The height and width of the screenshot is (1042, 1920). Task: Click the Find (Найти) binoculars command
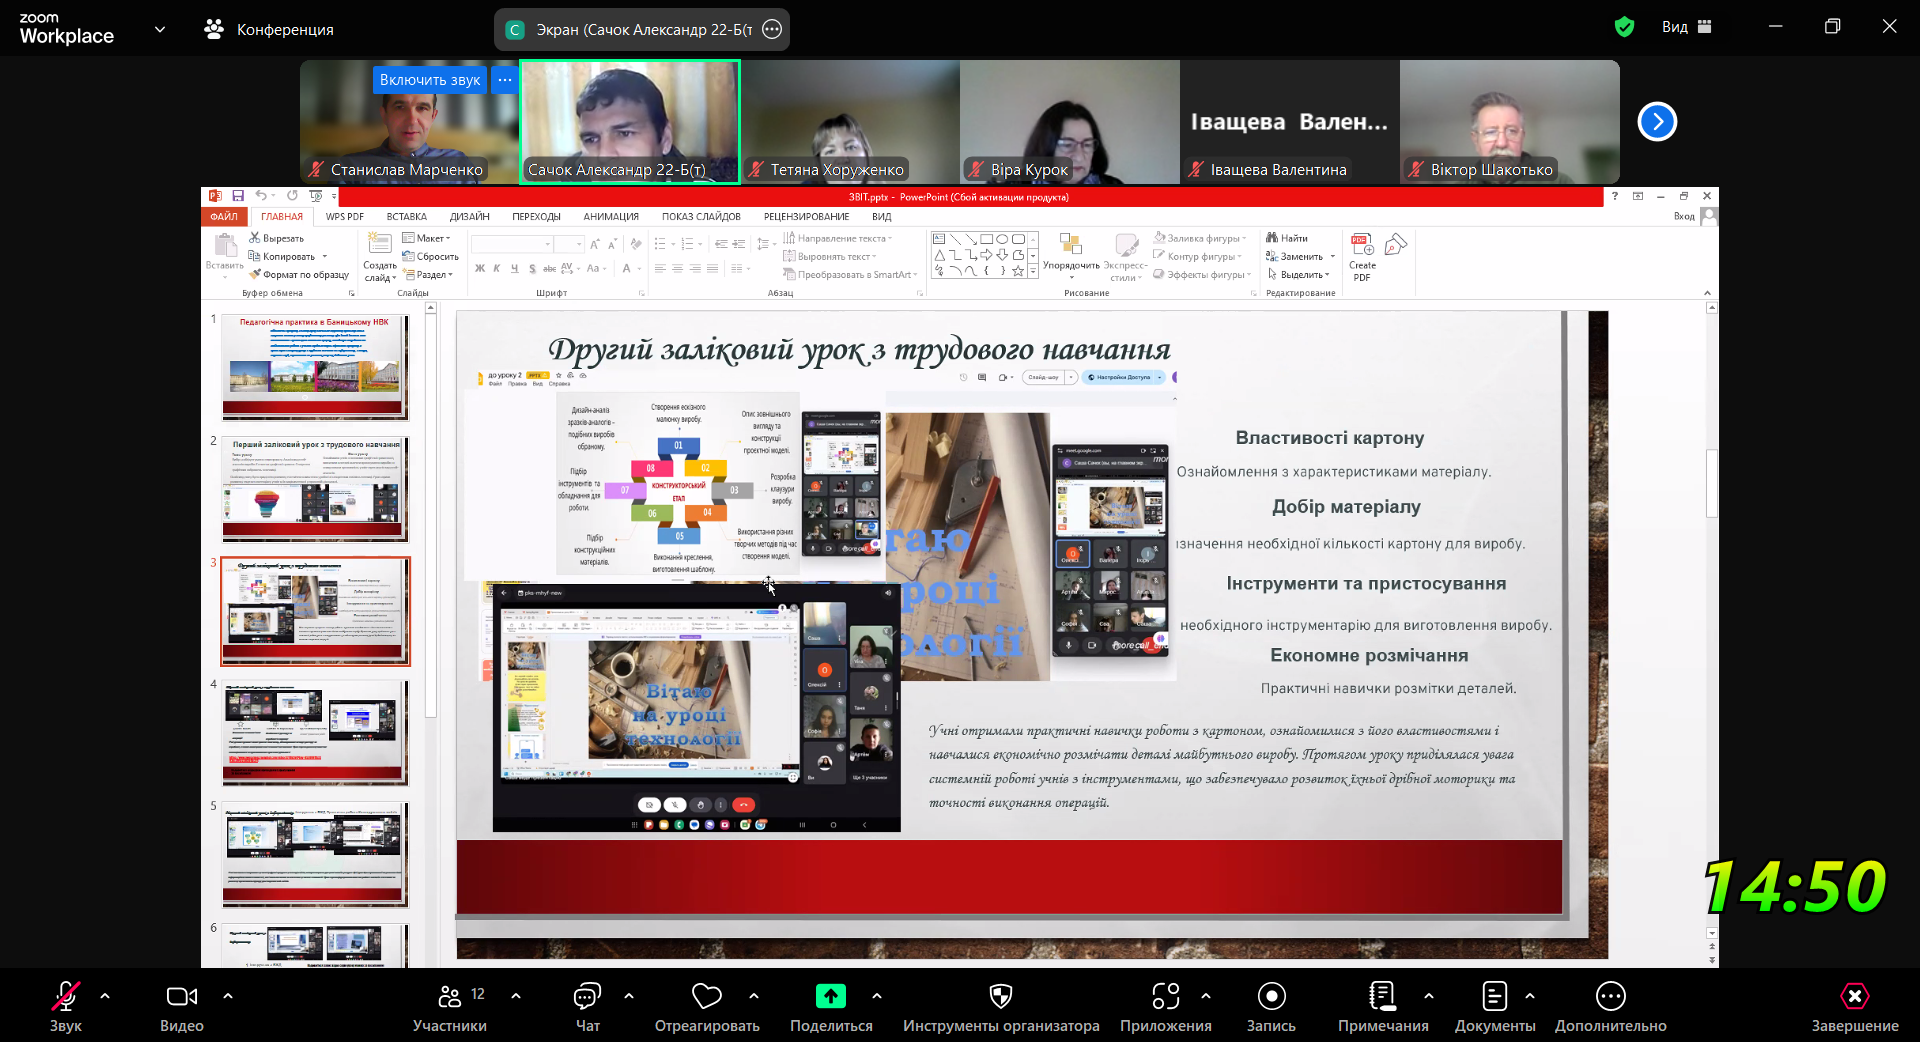pyautogui.click(x=1287, y=238)
